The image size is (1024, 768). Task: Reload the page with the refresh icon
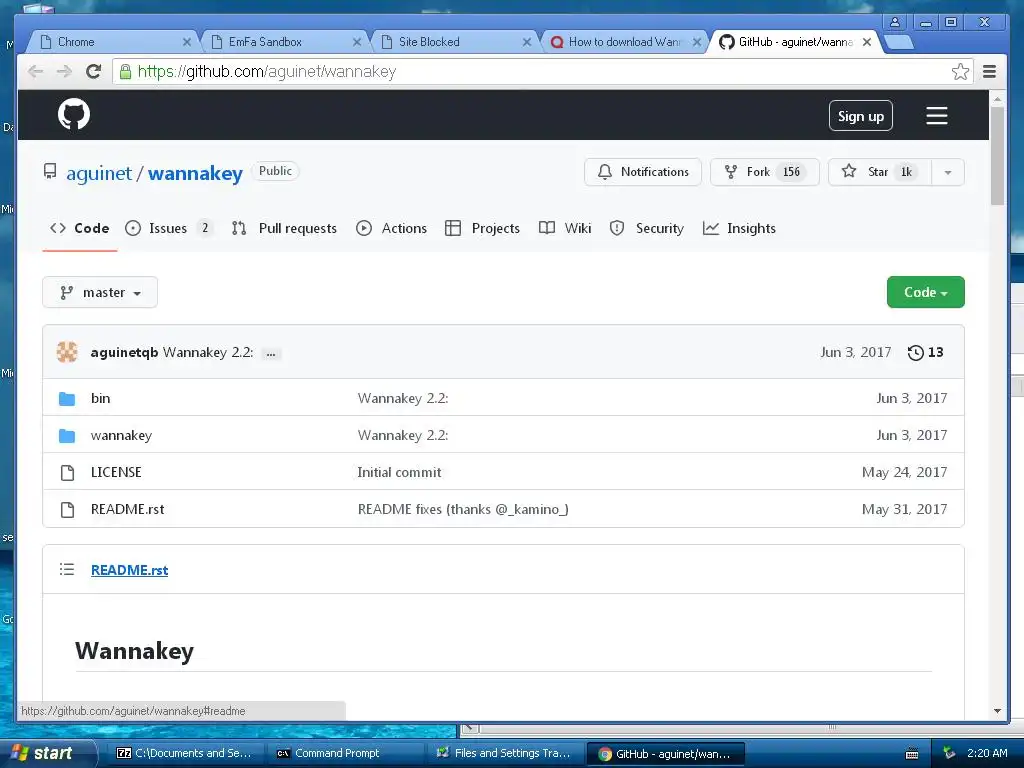tap(93, 71)
